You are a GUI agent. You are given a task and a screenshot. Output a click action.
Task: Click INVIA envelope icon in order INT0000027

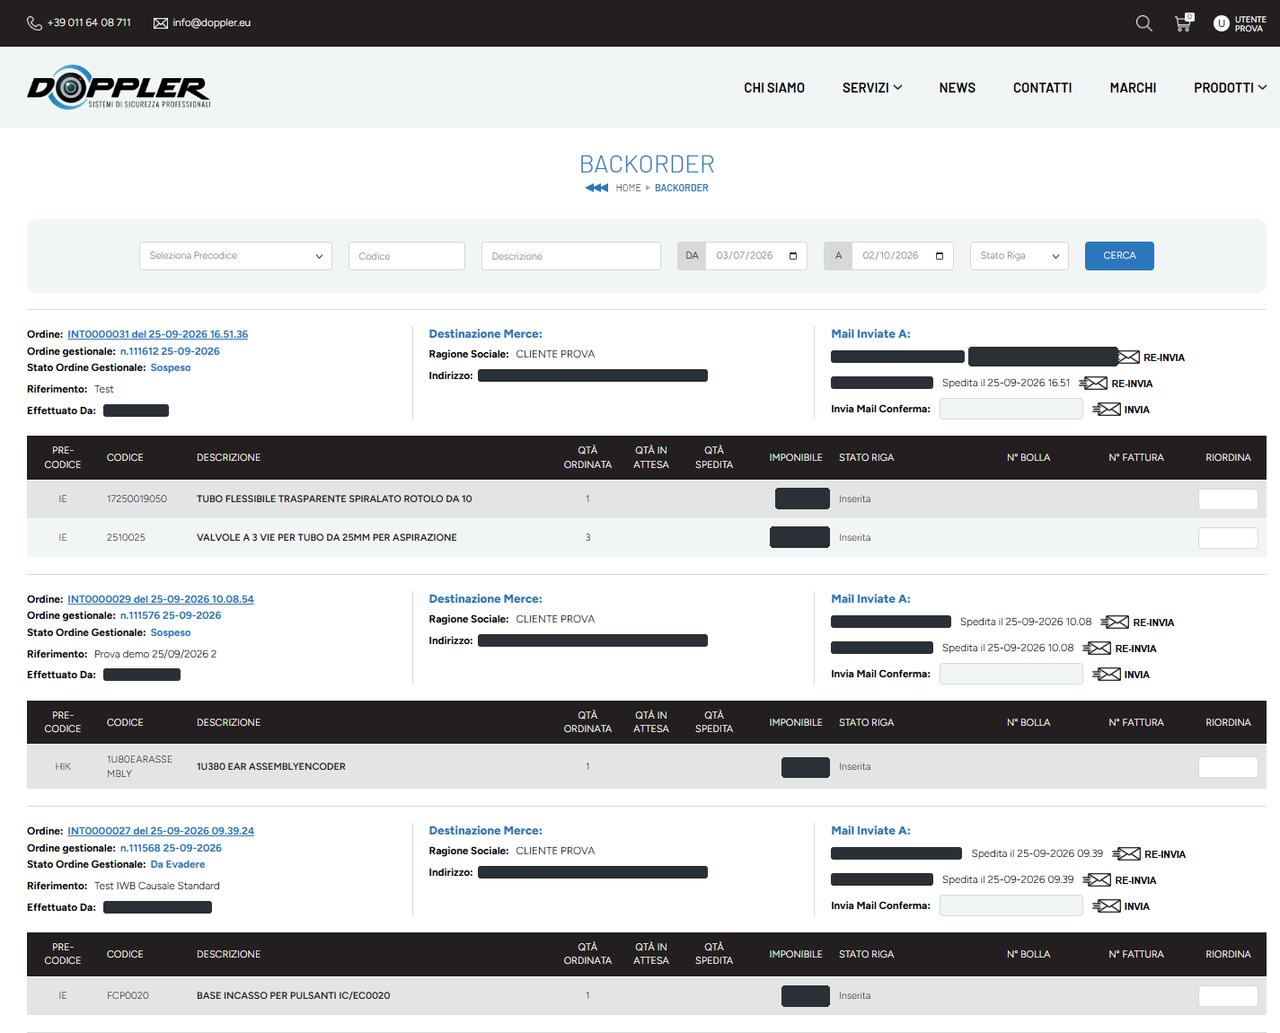1107,906
